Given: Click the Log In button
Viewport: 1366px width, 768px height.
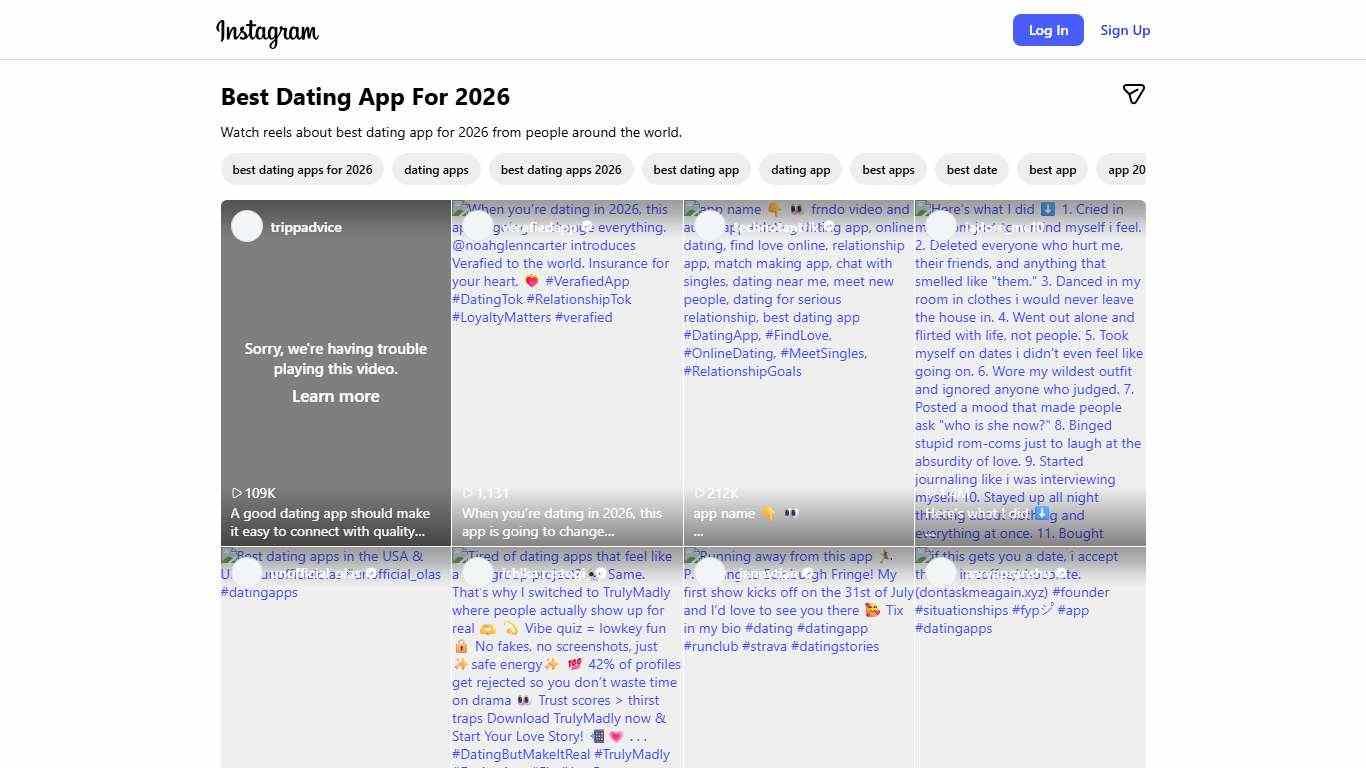Looking at the screenshot, I should coord(1048,30).
